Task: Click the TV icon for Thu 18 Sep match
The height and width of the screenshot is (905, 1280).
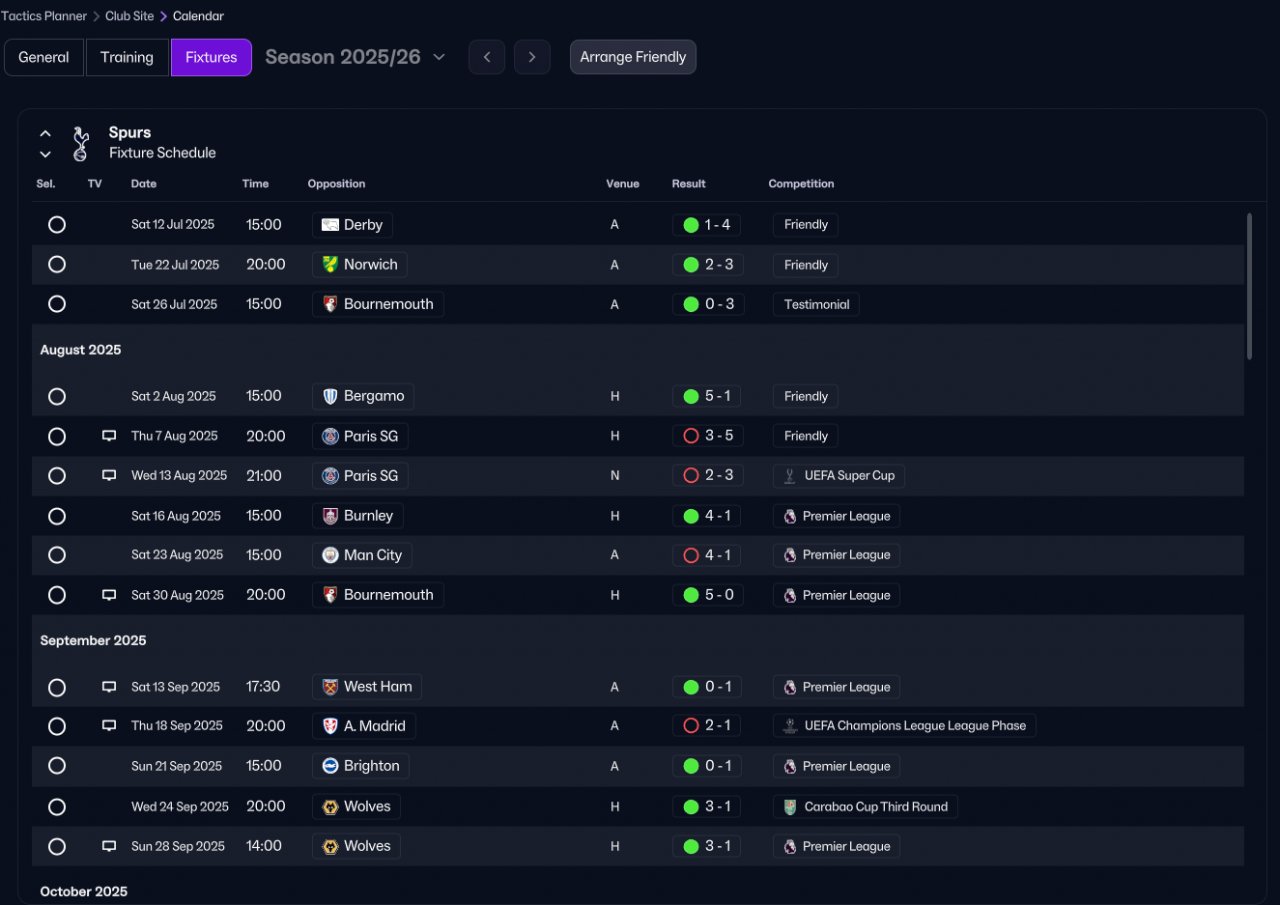Action: 109,726
